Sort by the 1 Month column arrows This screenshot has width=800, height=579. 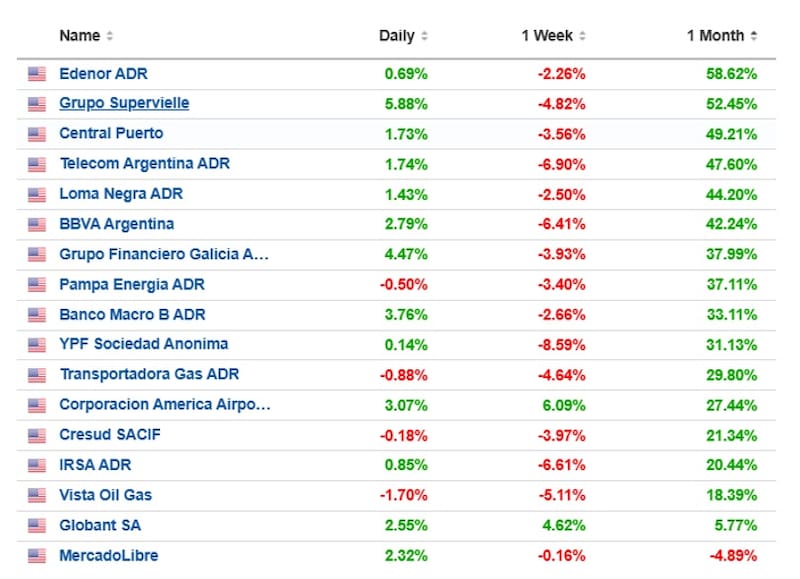(753, 36)
